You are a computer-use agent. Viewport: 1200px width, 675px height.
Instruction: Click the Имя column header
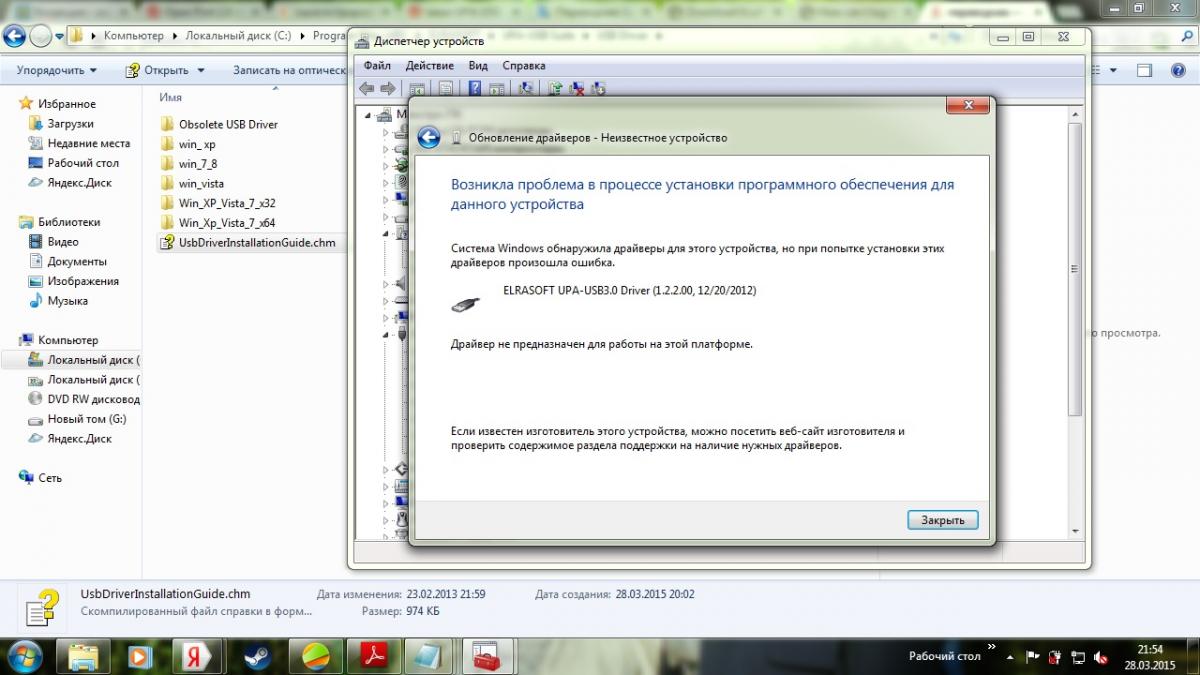[170, 97]
